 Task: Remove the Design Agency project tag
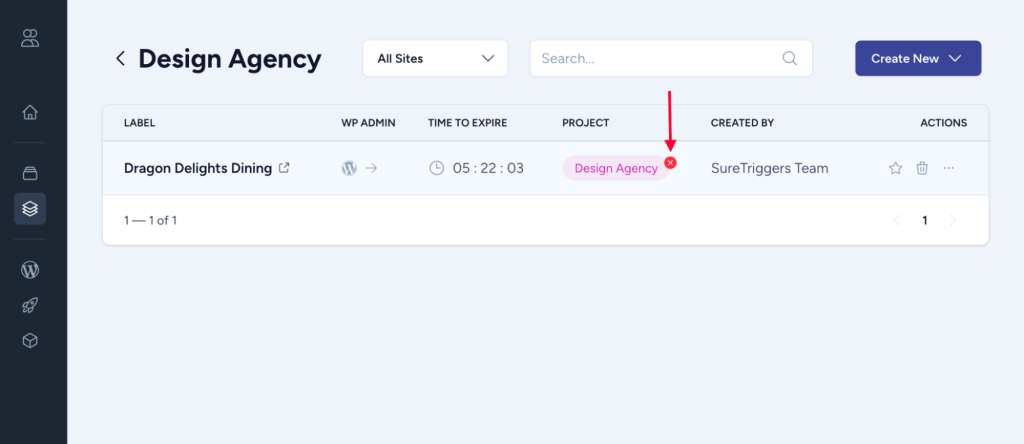pos(670,162)
